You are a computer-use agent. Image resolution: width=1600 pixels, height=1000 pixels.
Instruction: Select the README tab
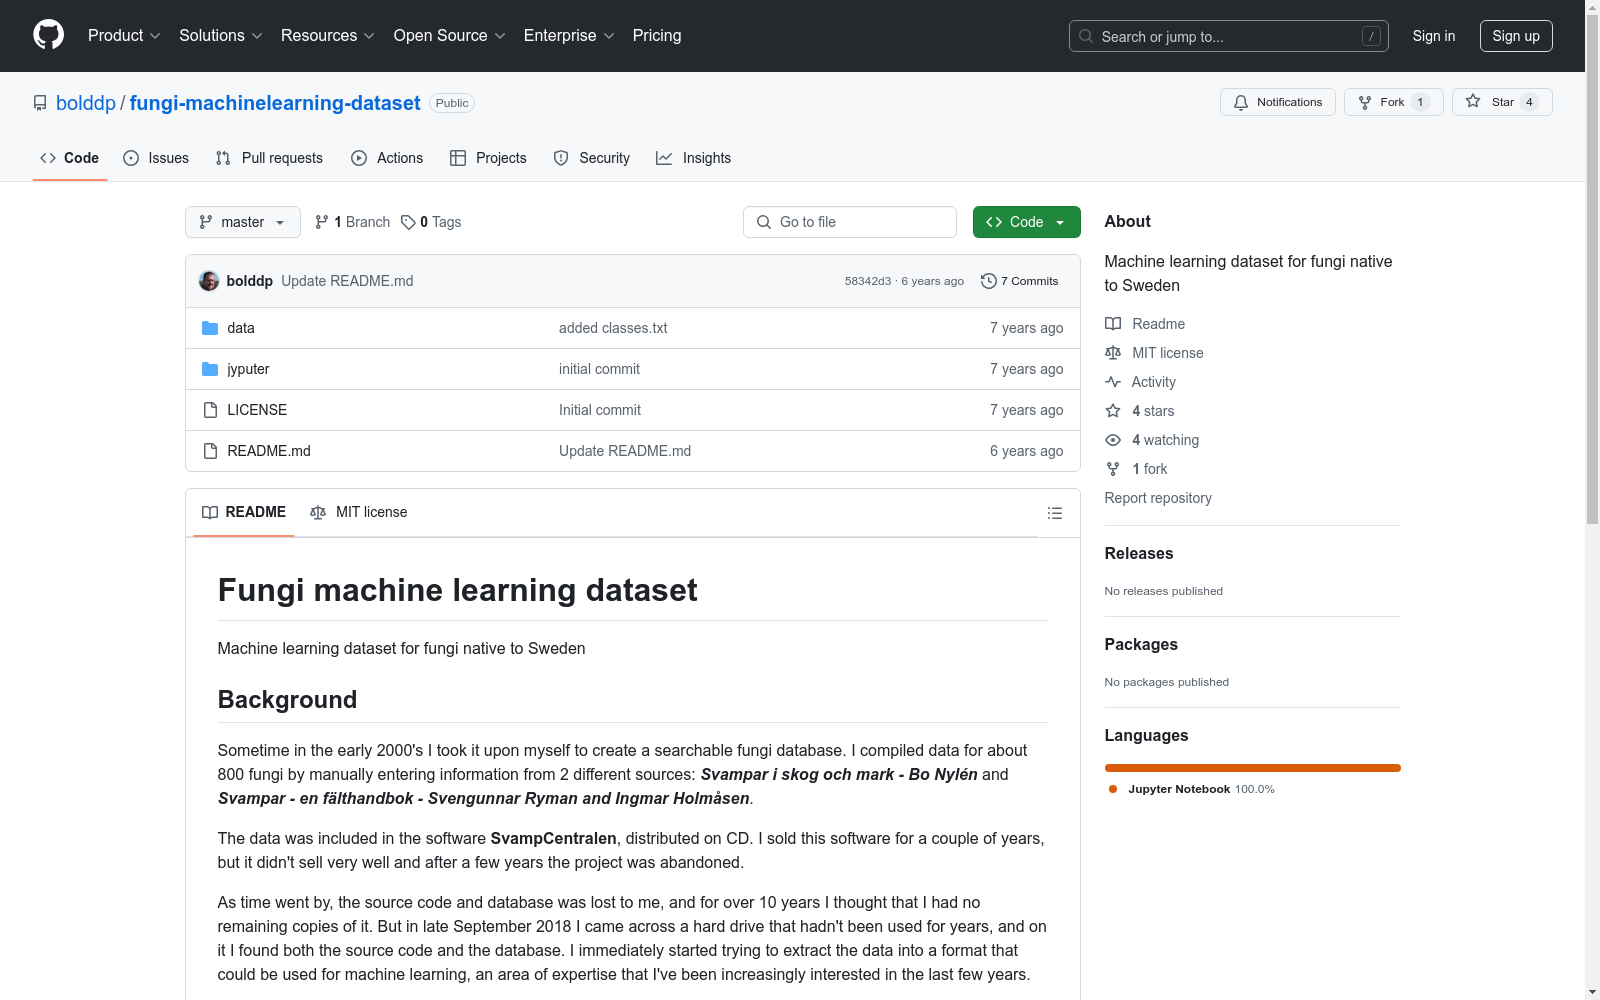[x=244, y=512]
